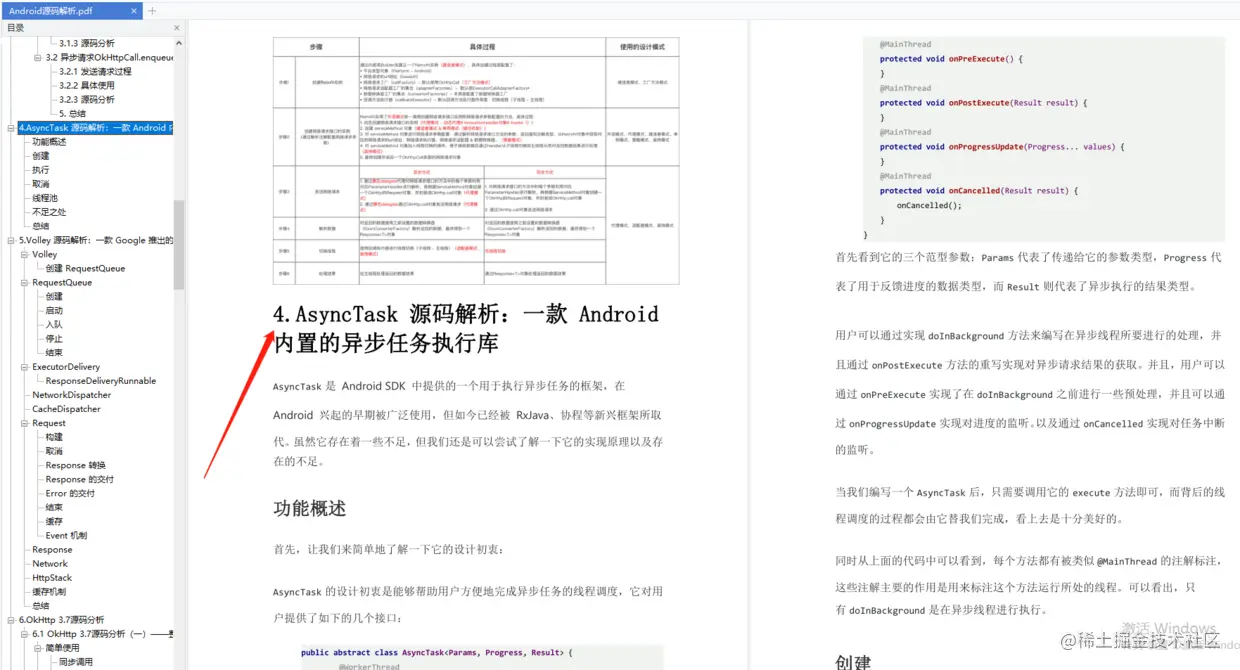Jump to 构建 in outline
The height and width of the screenshot is (670, 1240).
(54, 437)
